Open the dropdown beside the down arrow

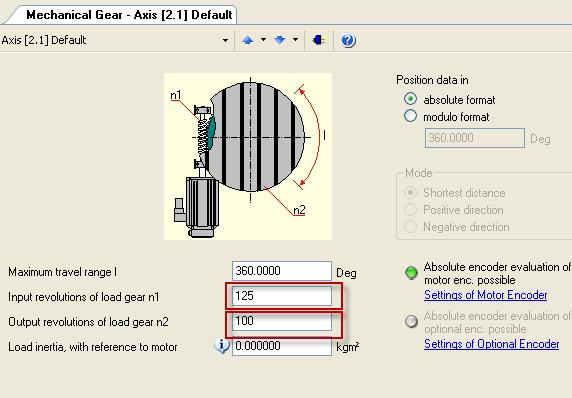click(295, 39)
